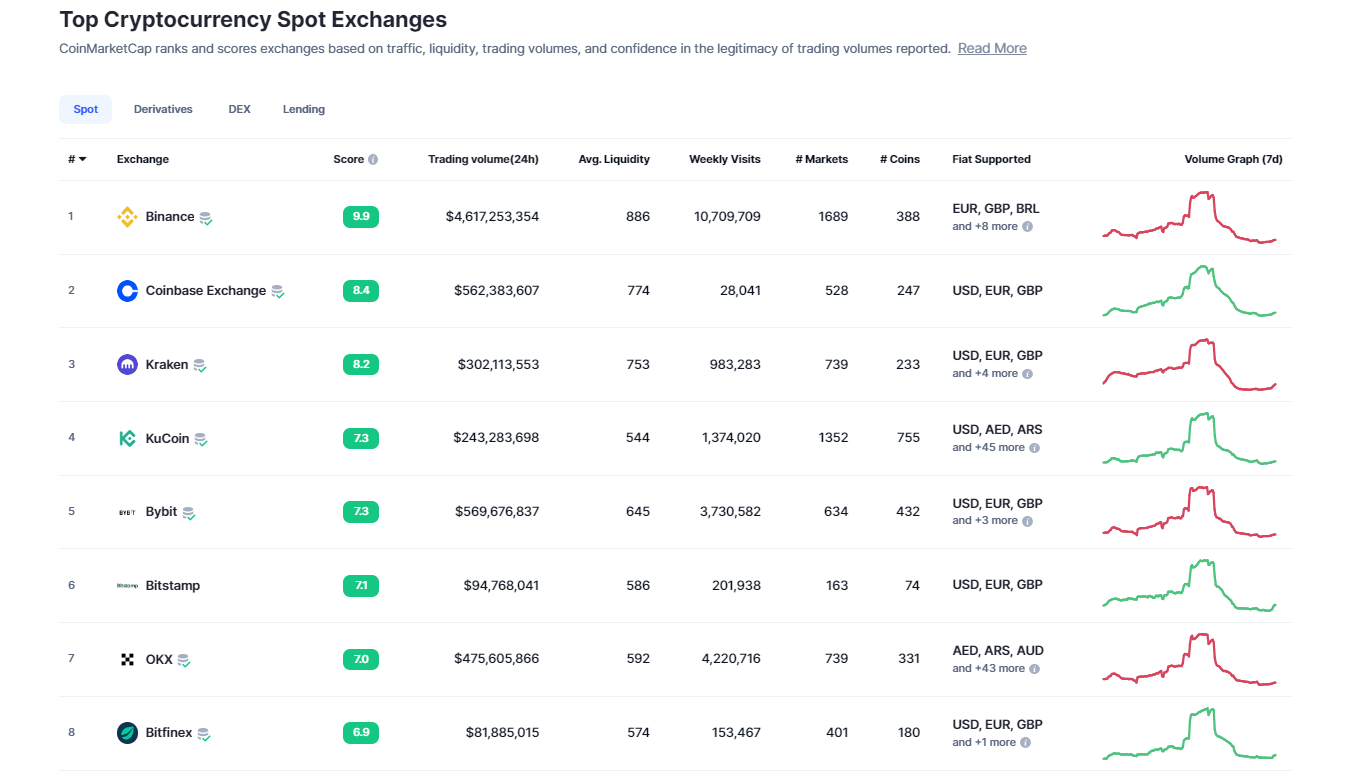The image size is (1363, 776).
Task: Click Binance trading volume $4,617,253,354
Action: (x=492, y=217)
